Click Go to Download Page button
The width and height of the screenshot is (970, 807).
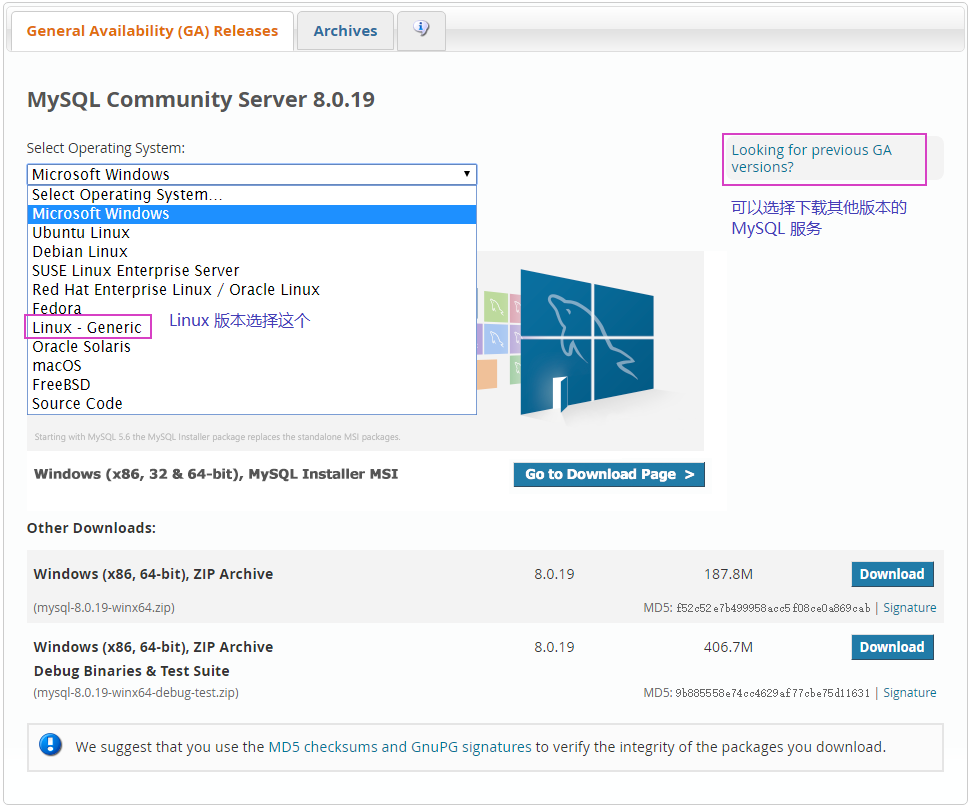tap(609, 474)
